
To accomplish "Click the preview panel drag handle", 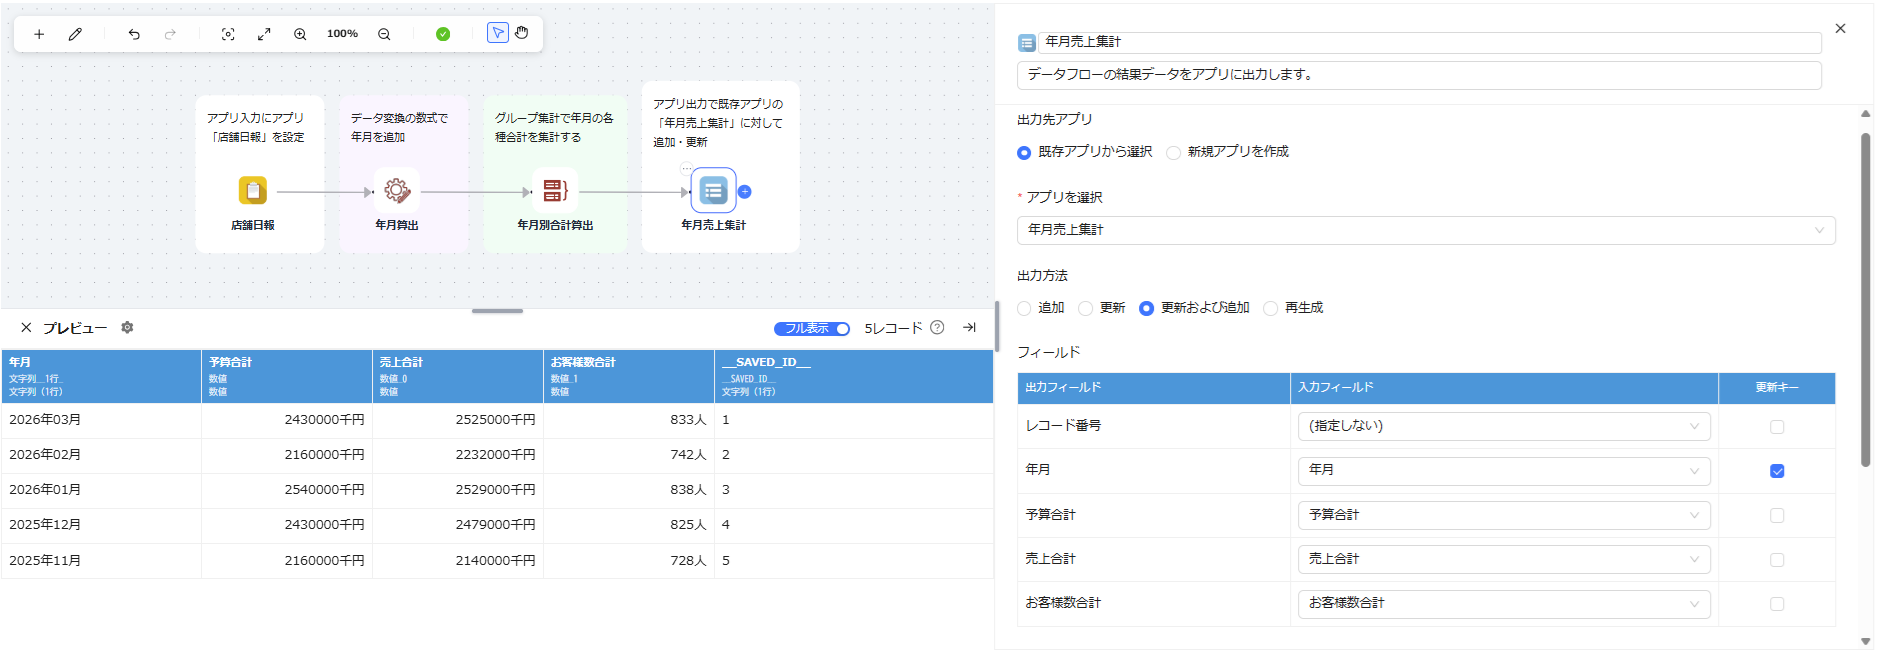I will click(x=497, y=311).
